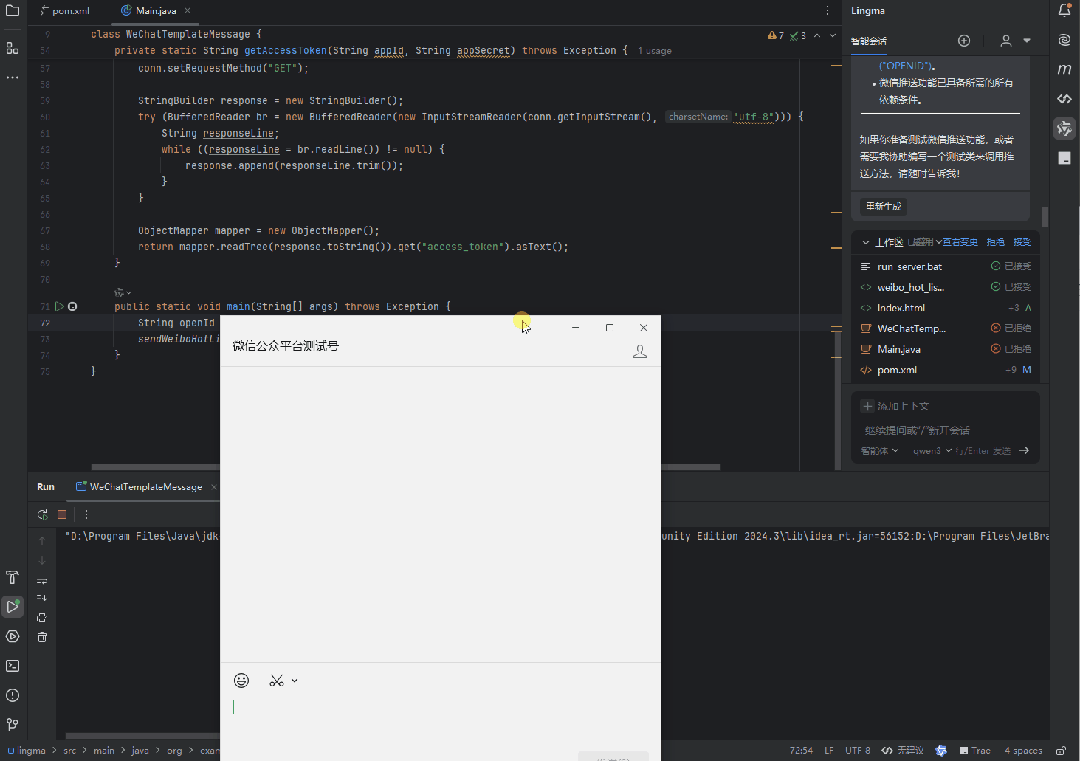Stop the running process with red square
1080x761 pixels.
pos(62,514)
